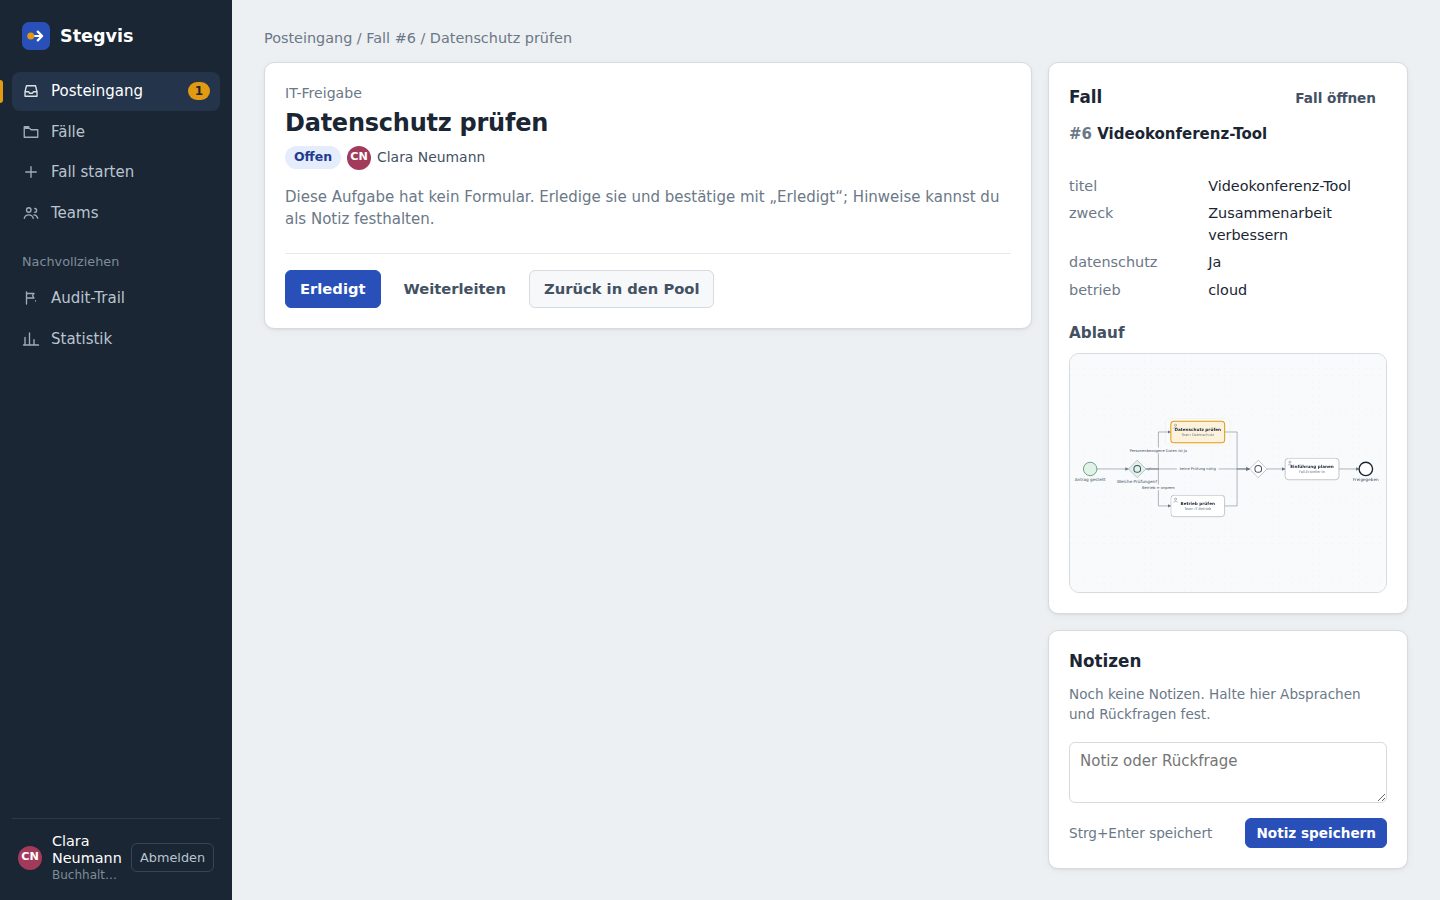Open the Posteingang menu item
The height and width of the screenshot is (900, 1440).
(116, 91)
